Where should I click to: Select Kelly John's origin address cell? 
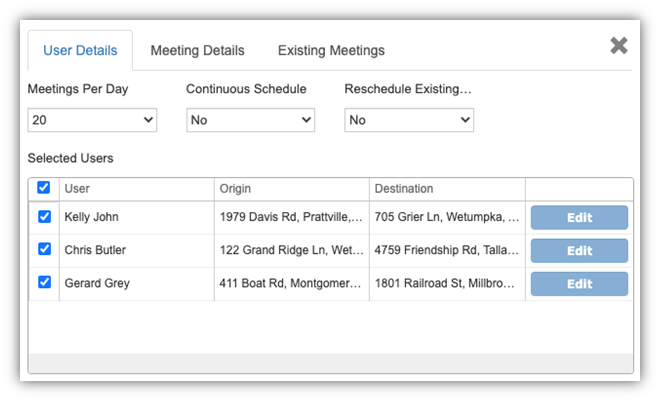tap(291, 217)
